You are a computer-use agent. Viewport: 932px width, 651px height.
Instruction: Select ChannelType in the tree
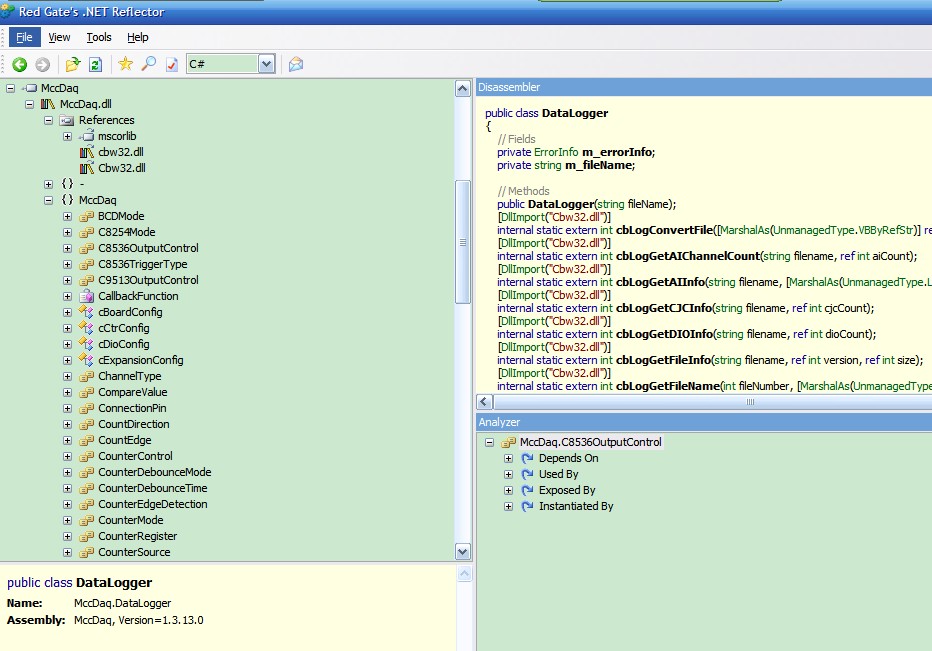(x=130, y=376)
